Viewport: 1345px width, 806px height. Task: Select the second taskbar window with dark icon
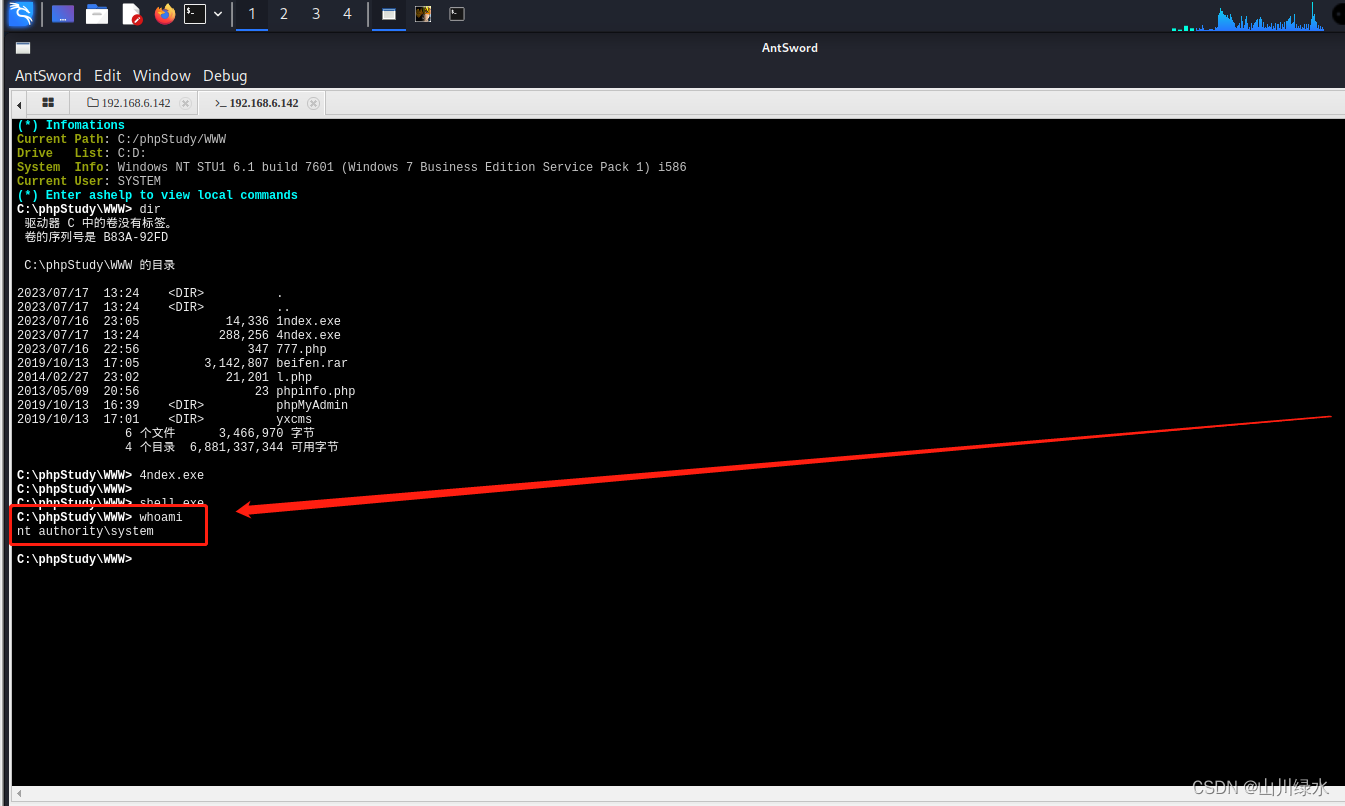click(x=423, y=14)
